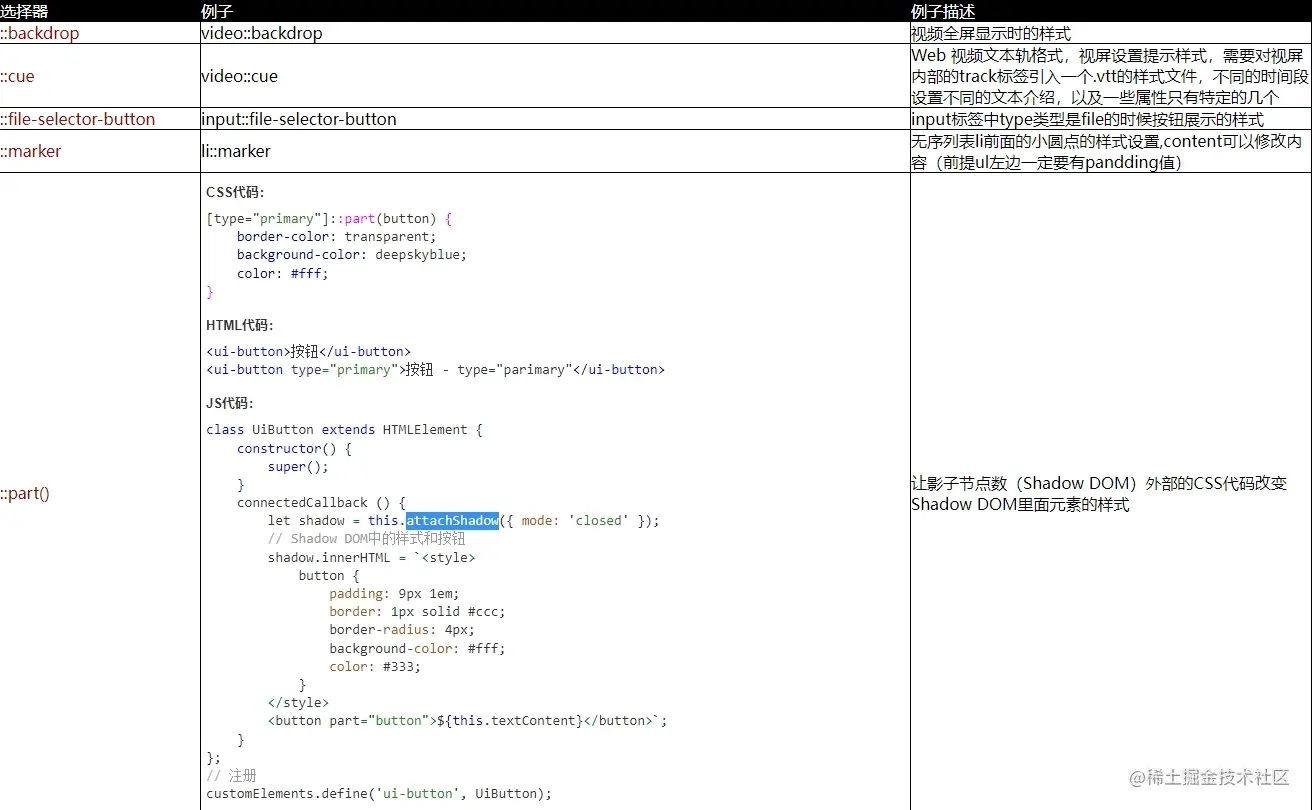Click the li::marker example cell

(x=236, y=151)
